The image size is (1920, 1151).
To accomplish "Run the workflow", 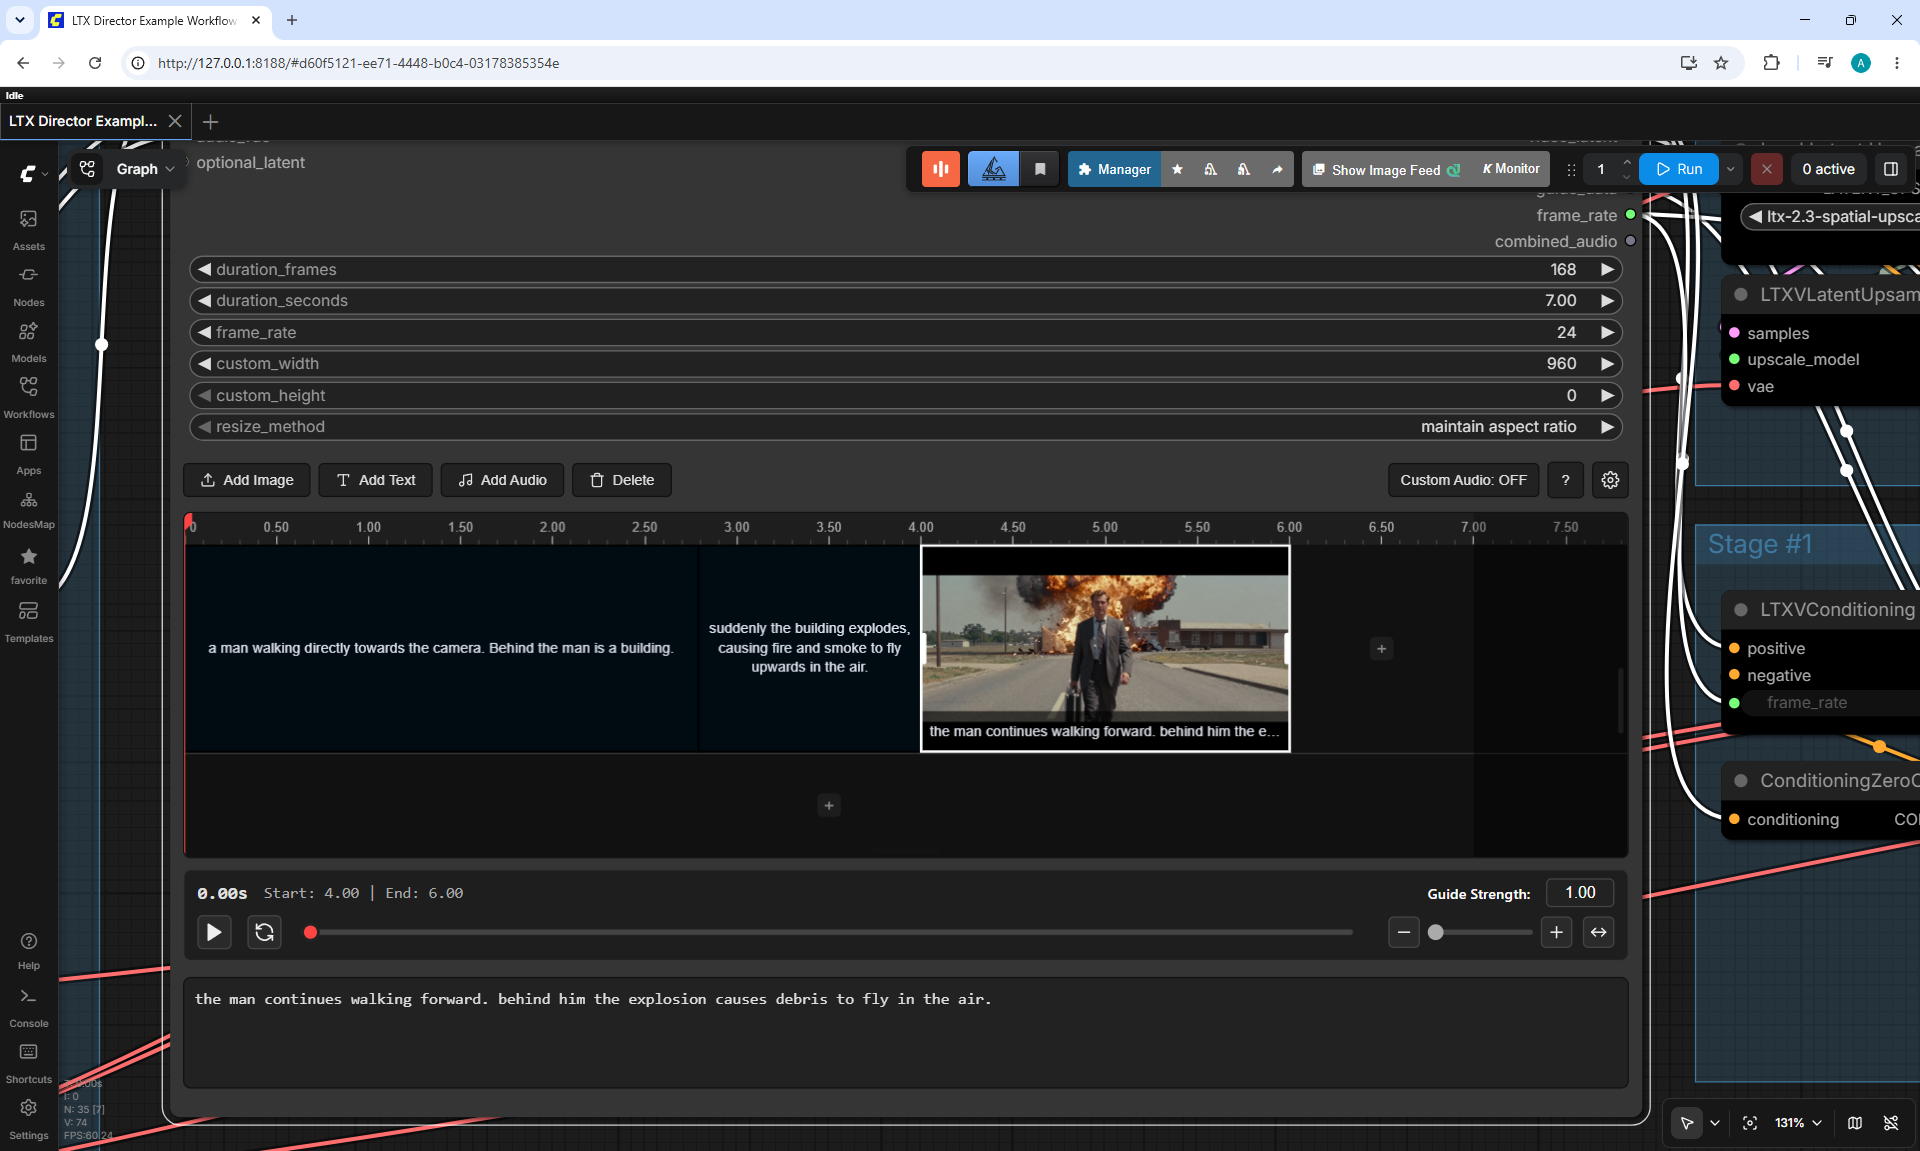I will tap(1679, 169).
